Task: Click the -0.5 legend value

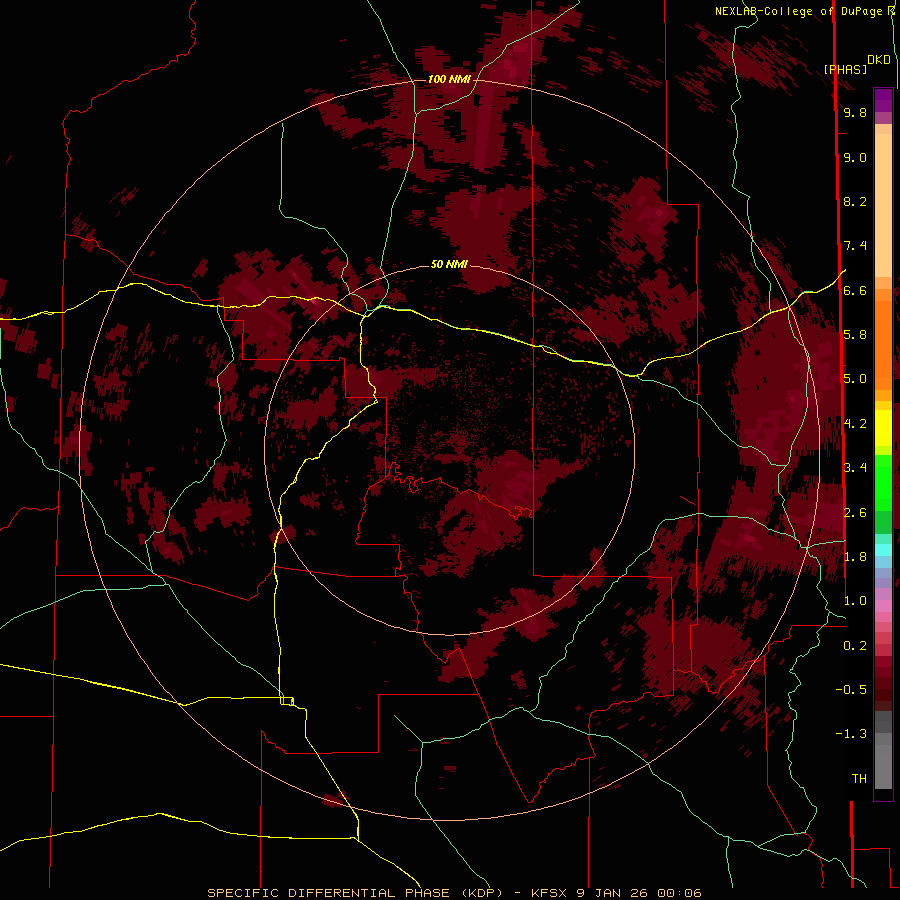Action: (x=851, y=689)
